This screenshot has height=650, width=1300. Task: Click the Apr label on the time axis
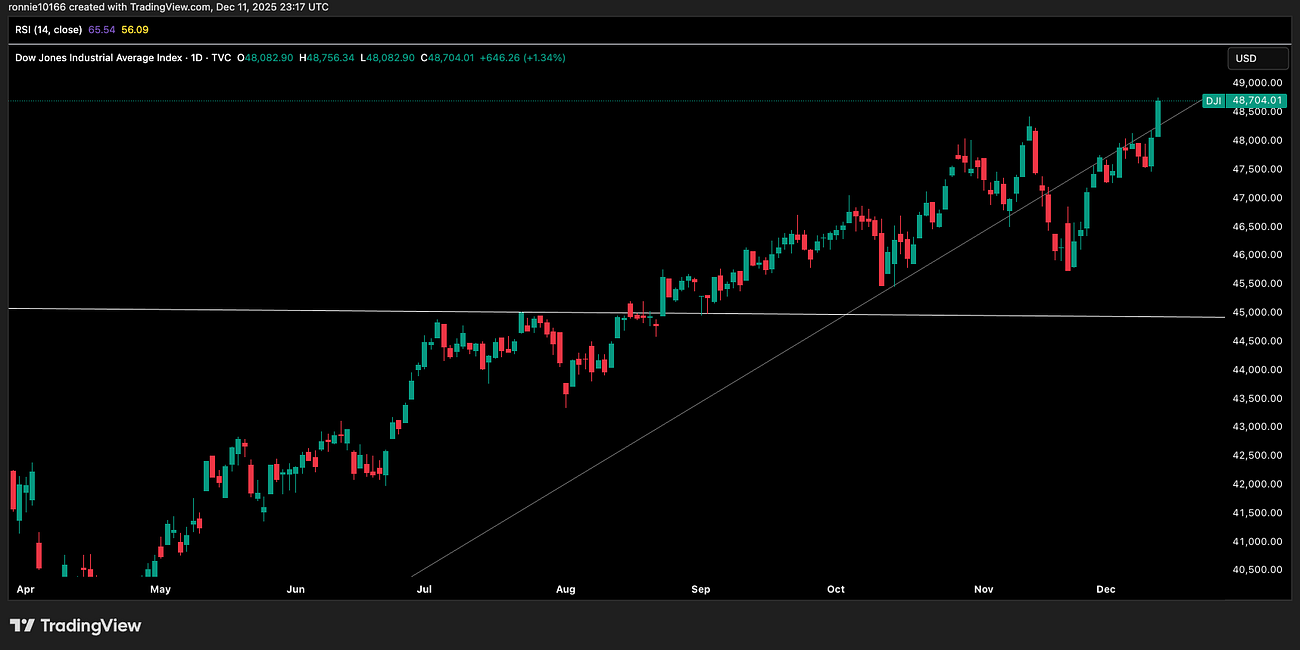25,589
